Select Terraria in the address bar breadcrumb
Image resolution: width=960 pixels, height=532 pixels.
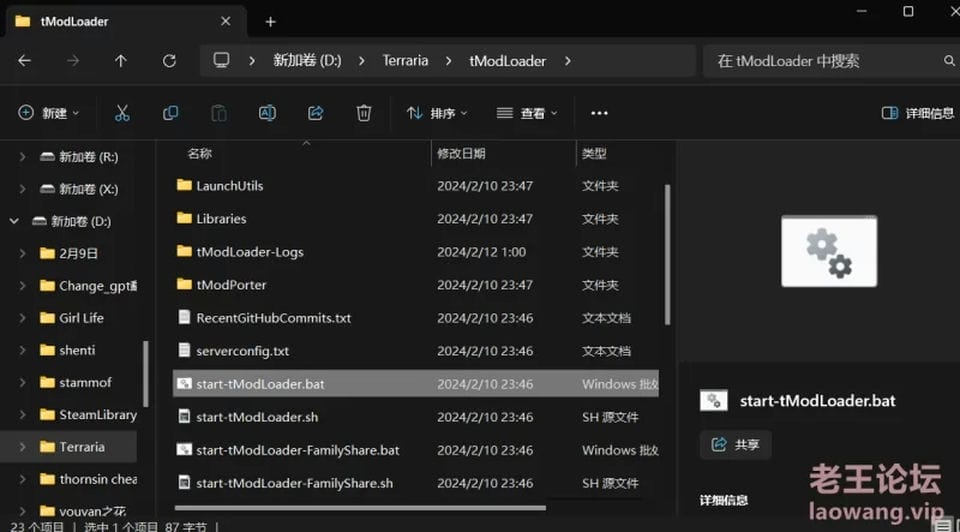pos(405,61)
